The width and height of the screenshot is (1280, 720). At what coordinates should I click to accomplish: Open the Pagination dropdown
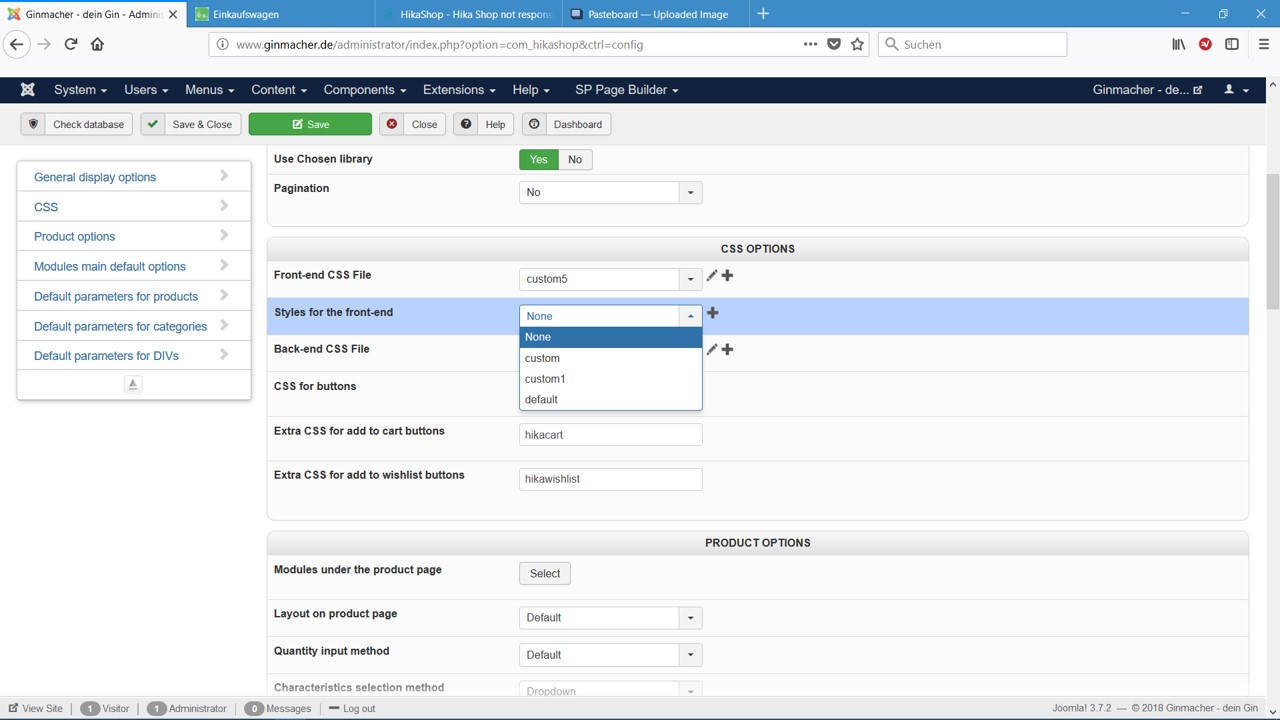[x=610, y=192]
